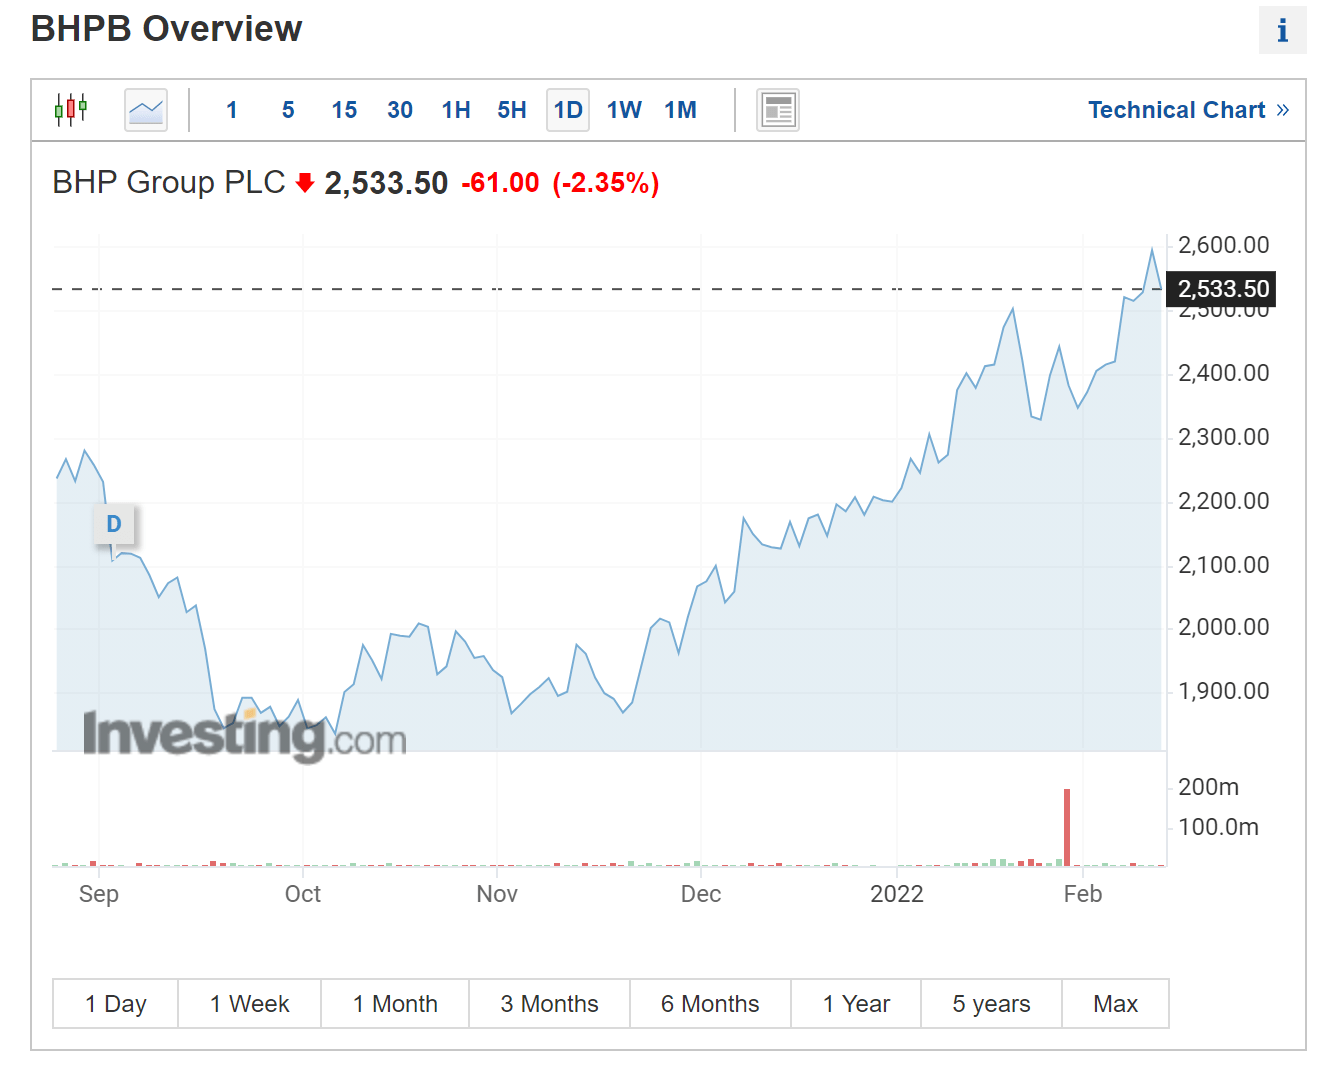Viewport: 1341px width, 1074px height.
Task: Set interval to 1 minute
Action: [232, 110]
